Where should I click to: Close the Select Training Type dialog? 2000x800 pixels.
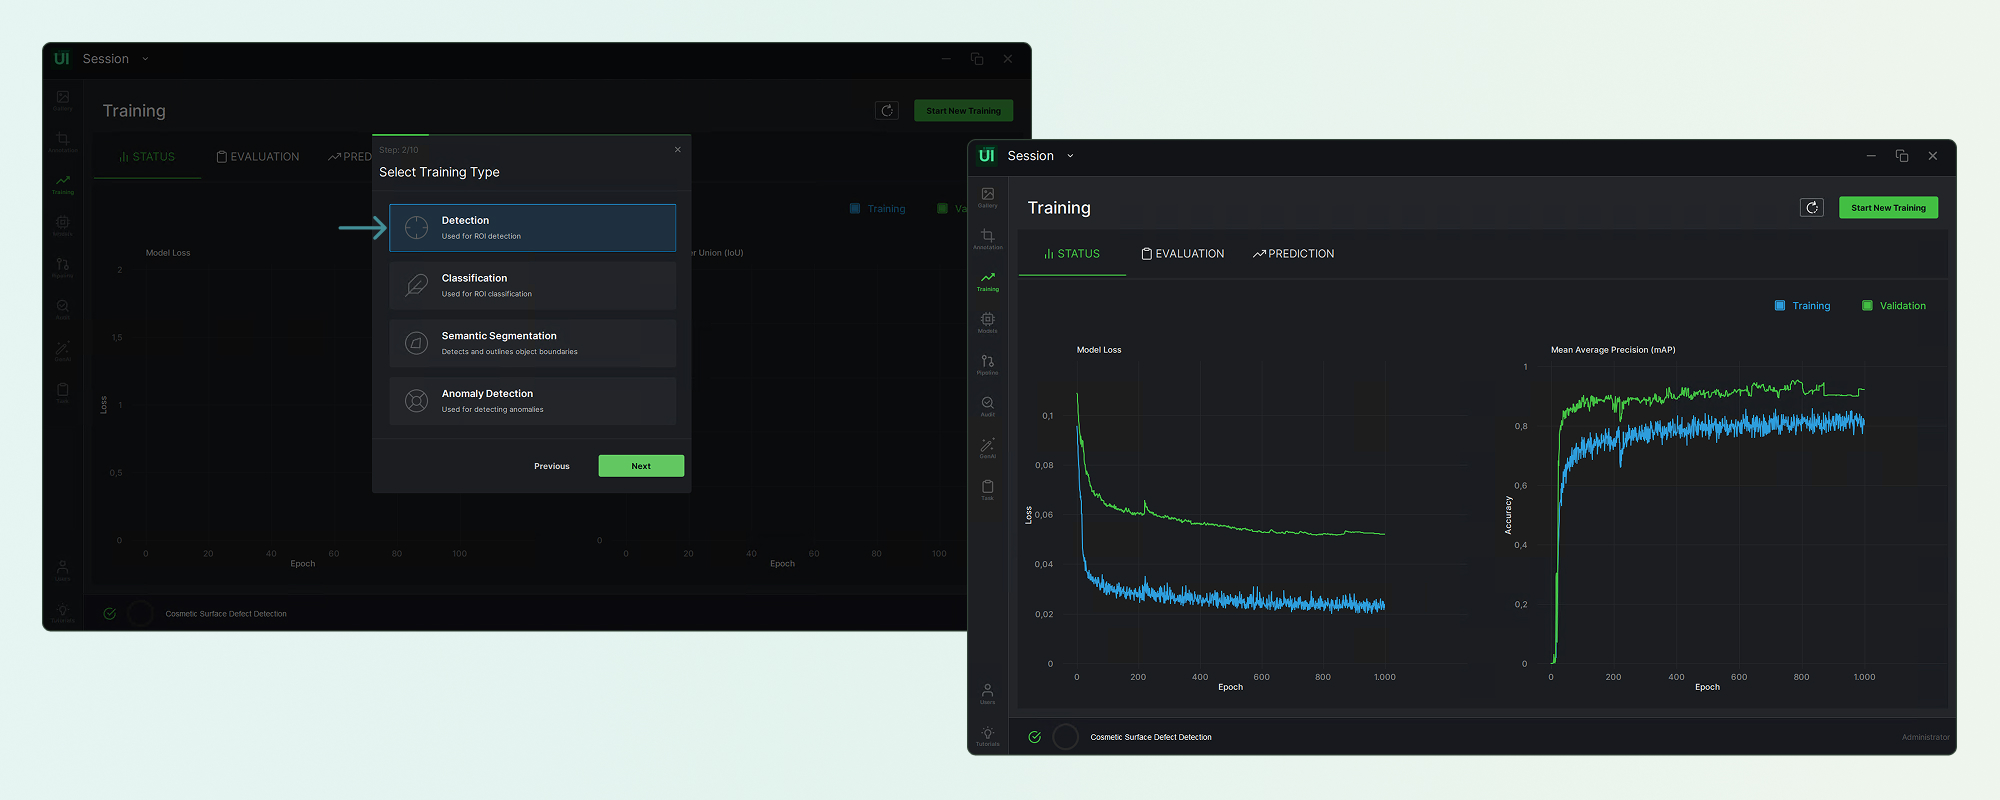(677, 150)
